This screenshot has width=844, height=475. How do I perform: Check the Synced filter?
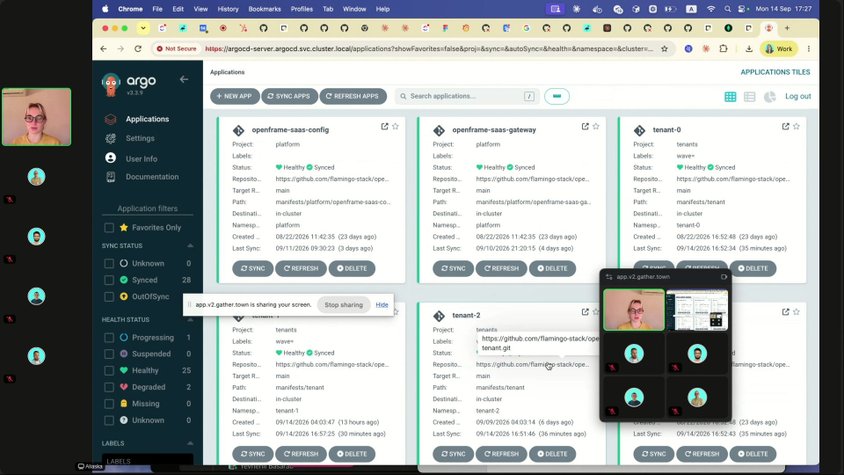(109, 280)
